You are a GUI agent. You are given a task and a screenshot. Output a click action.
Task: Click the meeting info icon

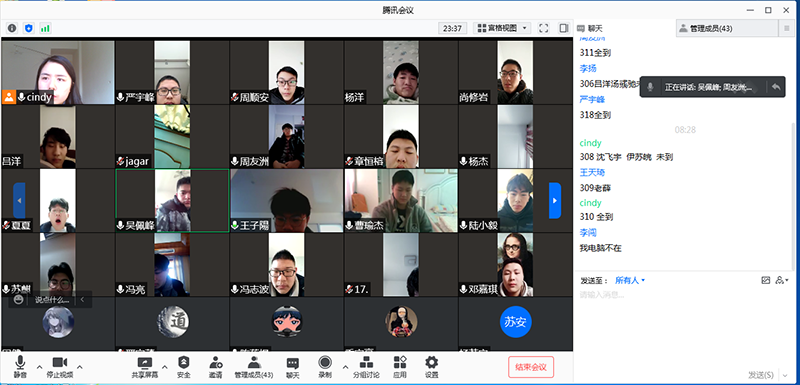pos(12,28)
